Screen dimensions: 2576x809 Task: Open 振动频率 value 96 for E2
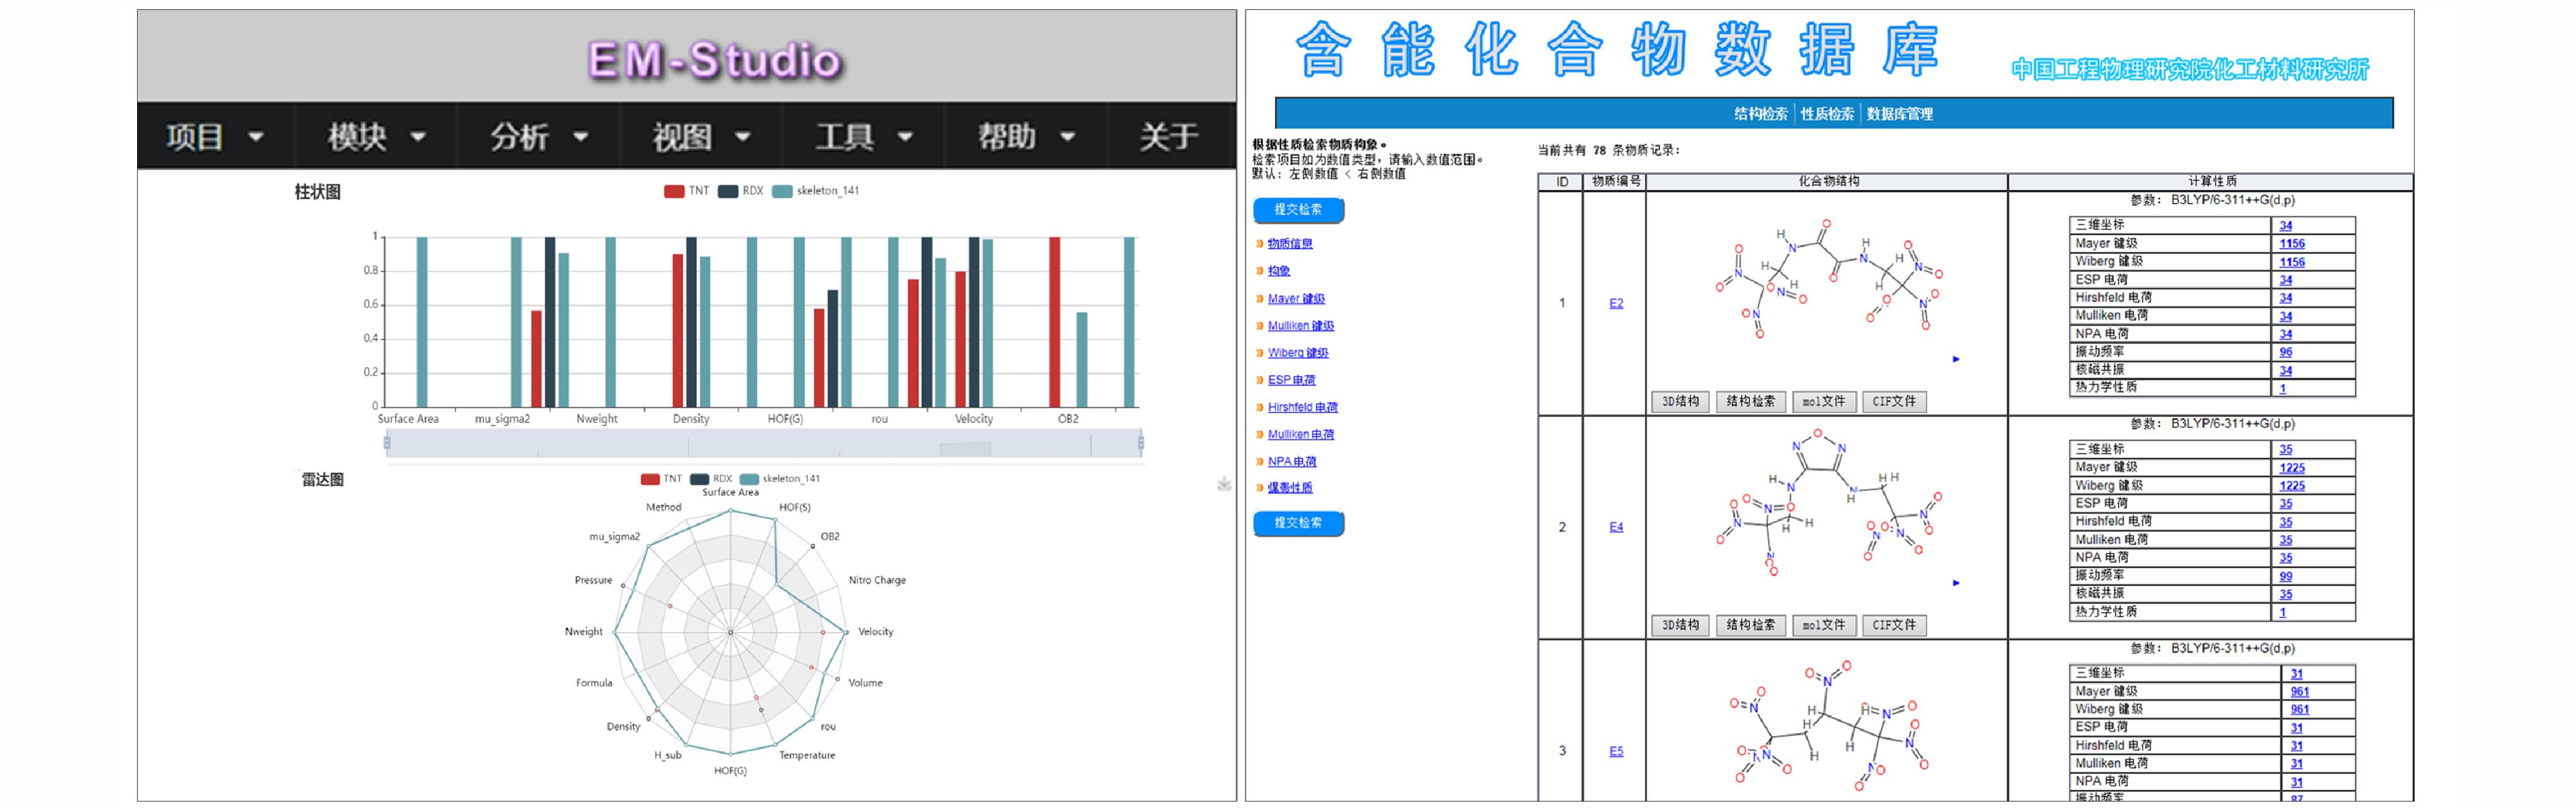click(x=2286, y=352)
